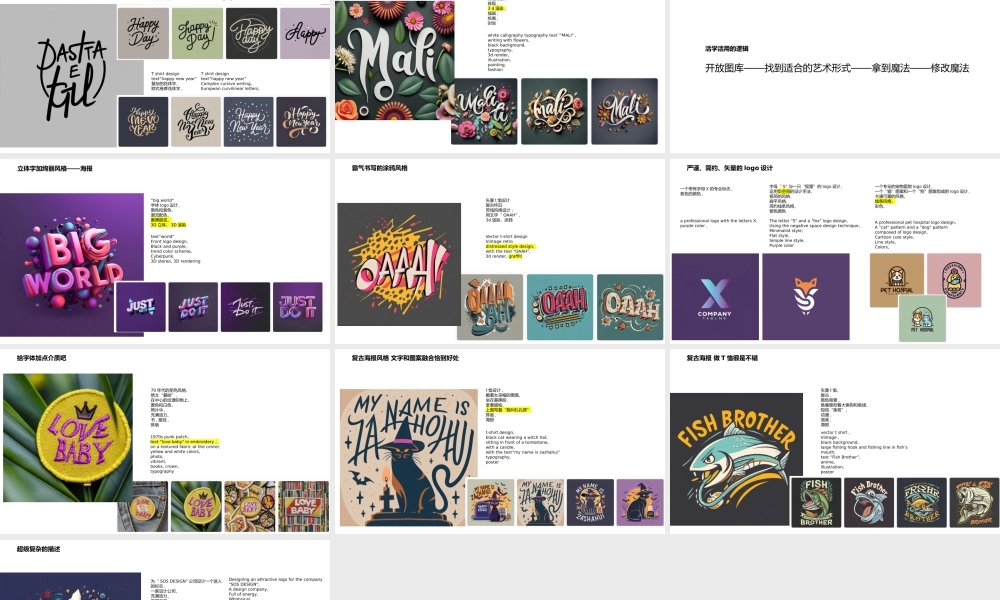Open the large Mali floral typography image
This screenshot has height=600, width=1000.
pyautogui.click(x=395, y=60)
